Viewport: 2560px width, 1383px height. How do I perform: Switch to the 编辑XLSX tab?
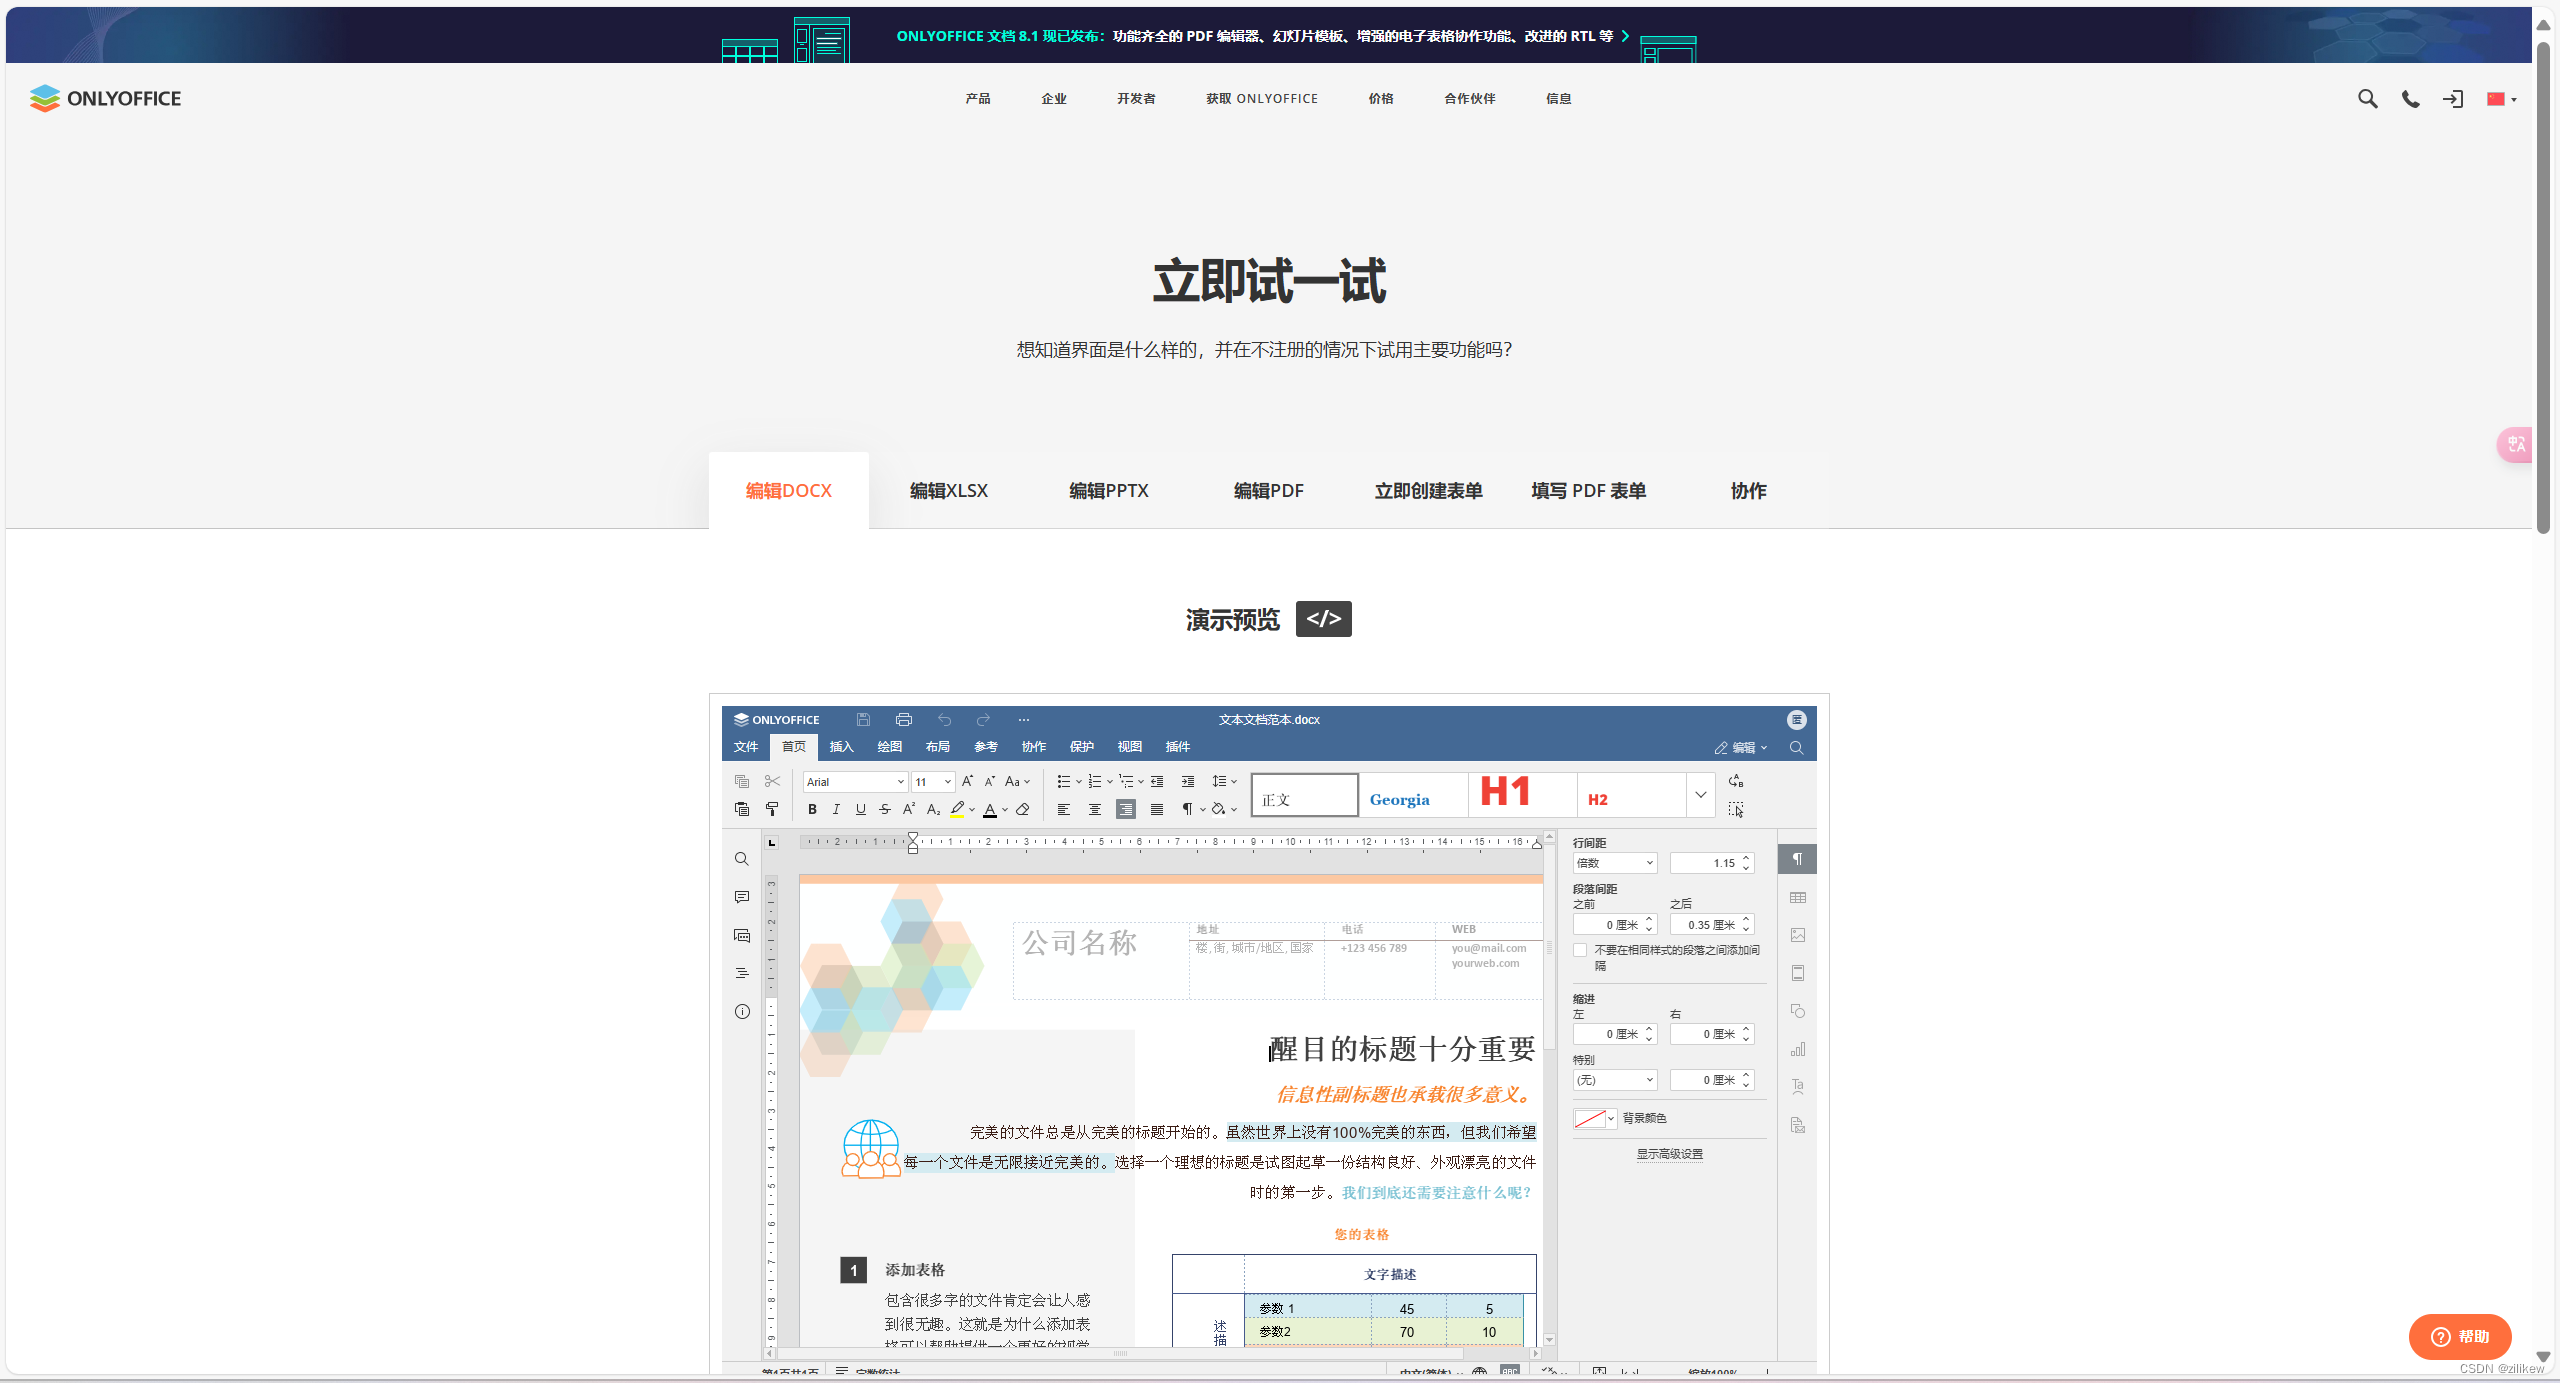tap(949, 491)
